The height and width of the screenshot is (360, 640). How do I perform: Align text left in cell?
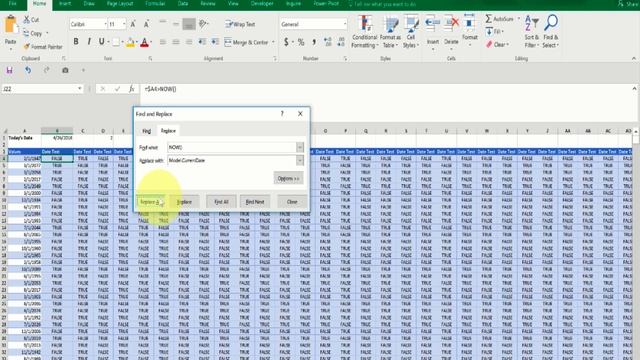coord(163,42)
